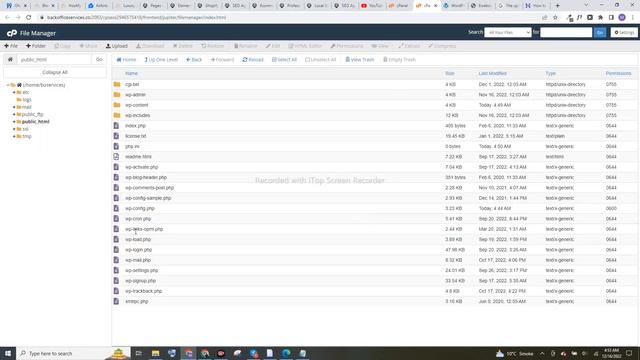640x360 pixels.
Task: Click the search text input field
Action: point(566,32)
